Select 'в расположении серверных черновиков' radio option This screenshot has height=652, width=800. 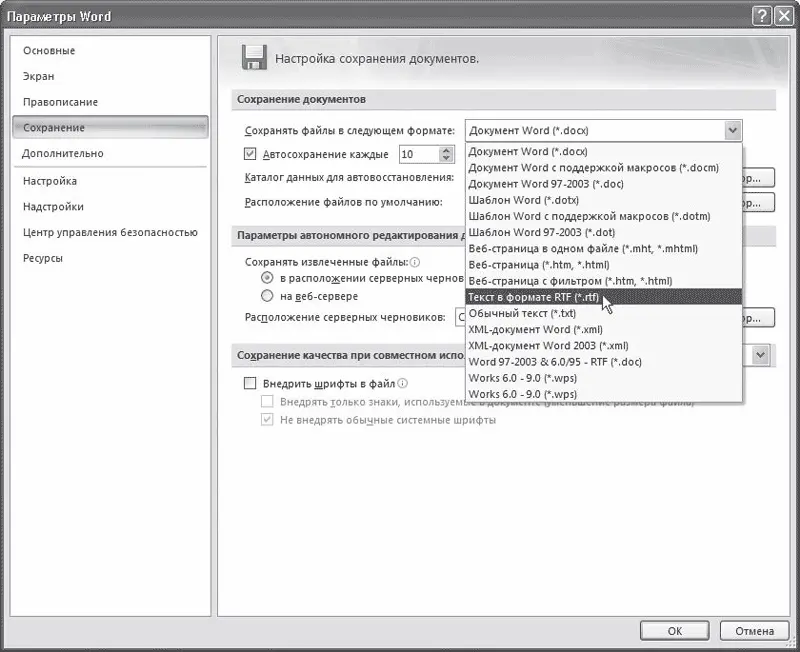tap(267, 277)
